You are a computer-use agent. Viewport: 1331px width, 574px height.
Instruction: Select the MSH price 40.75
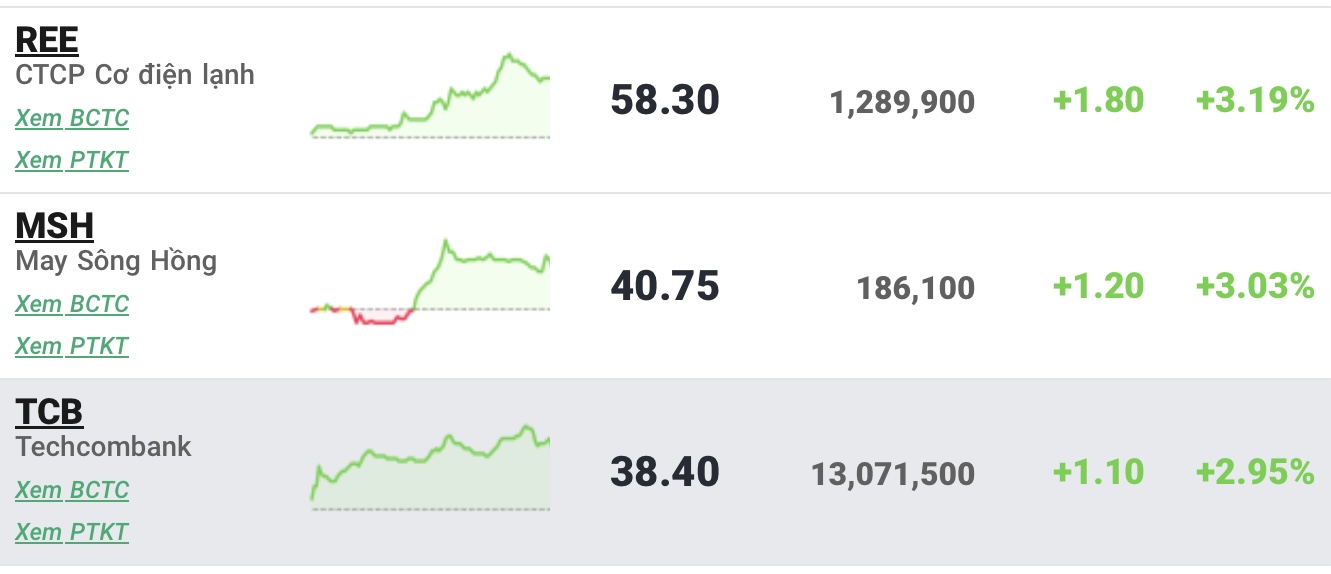coord(665,286)
